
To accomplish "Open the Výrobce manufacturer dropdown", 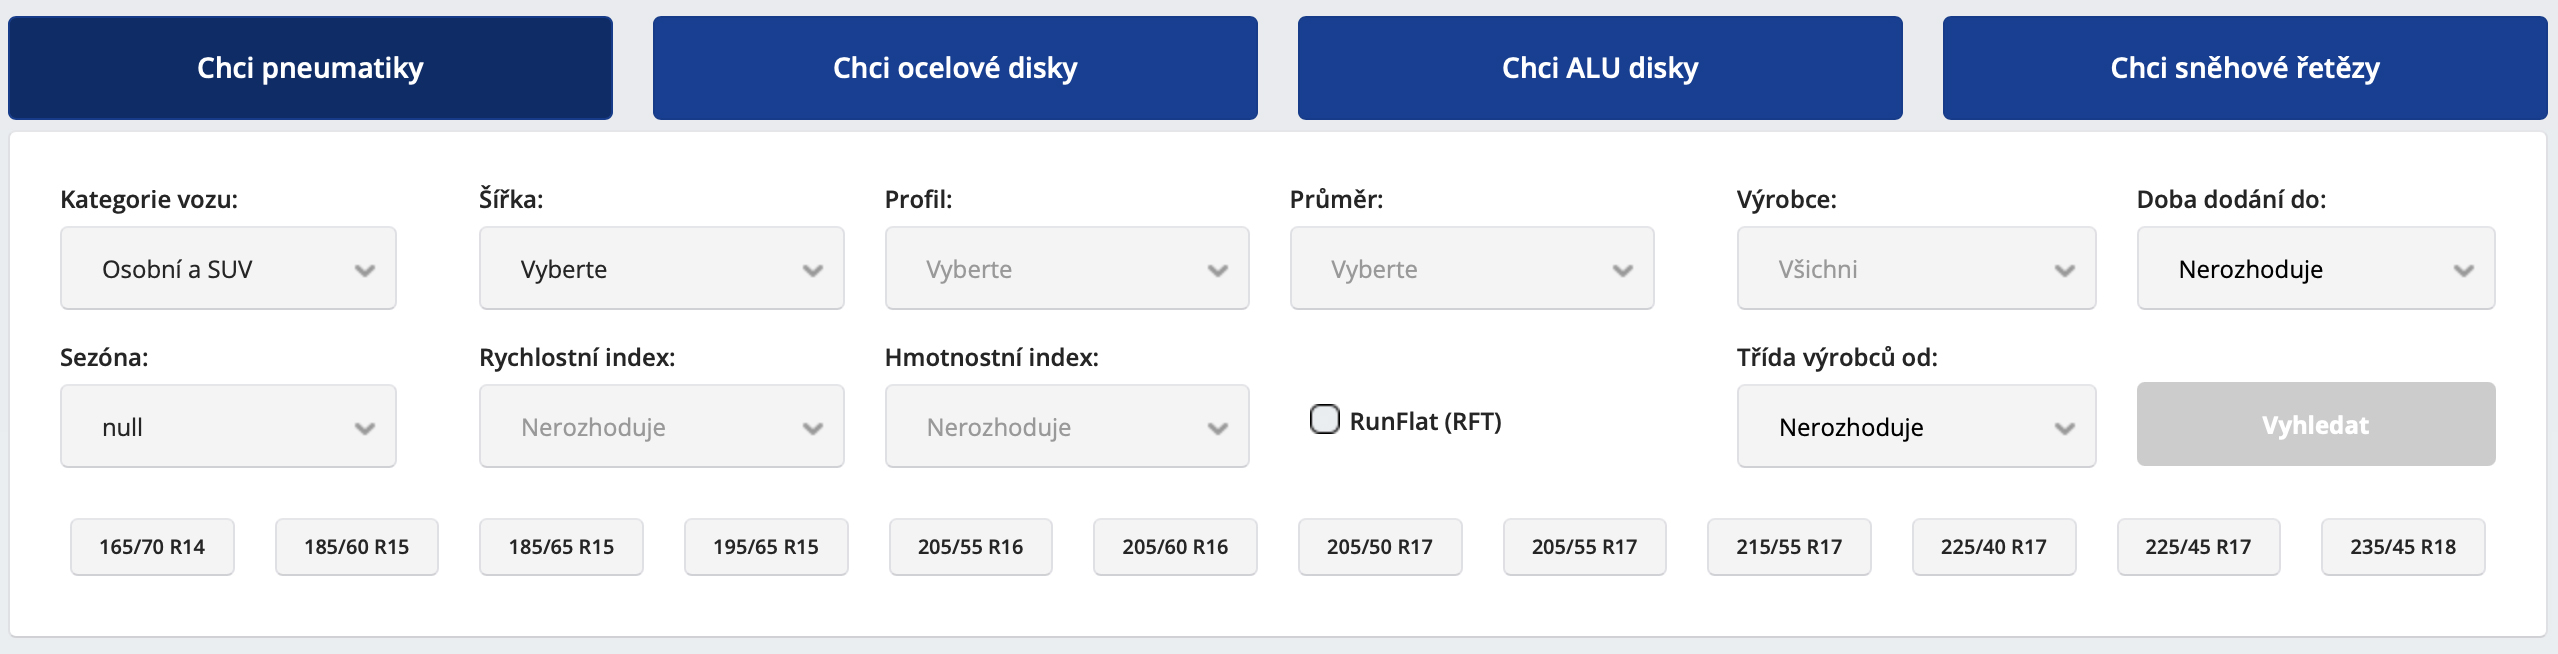I will 1916,269.
